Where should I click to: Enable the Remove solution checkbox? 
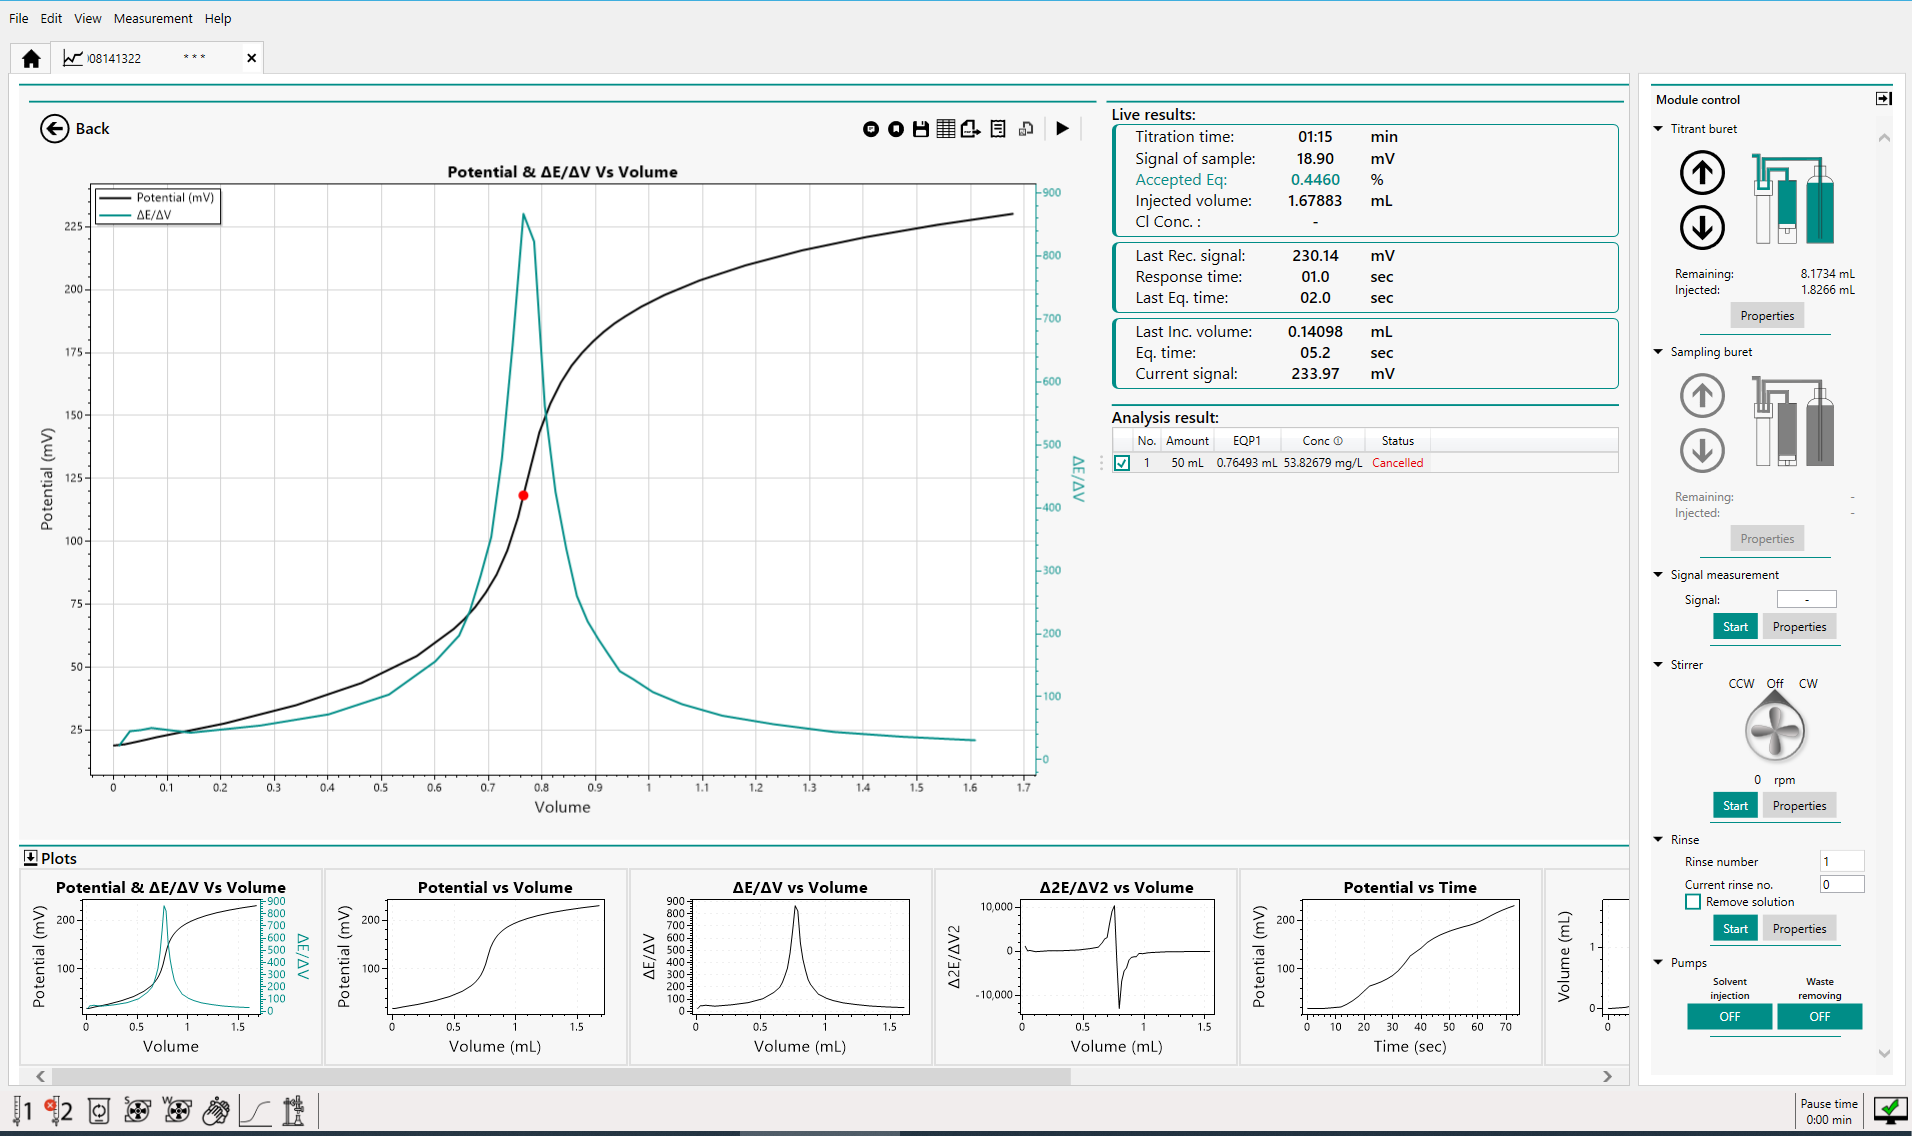1693,902
